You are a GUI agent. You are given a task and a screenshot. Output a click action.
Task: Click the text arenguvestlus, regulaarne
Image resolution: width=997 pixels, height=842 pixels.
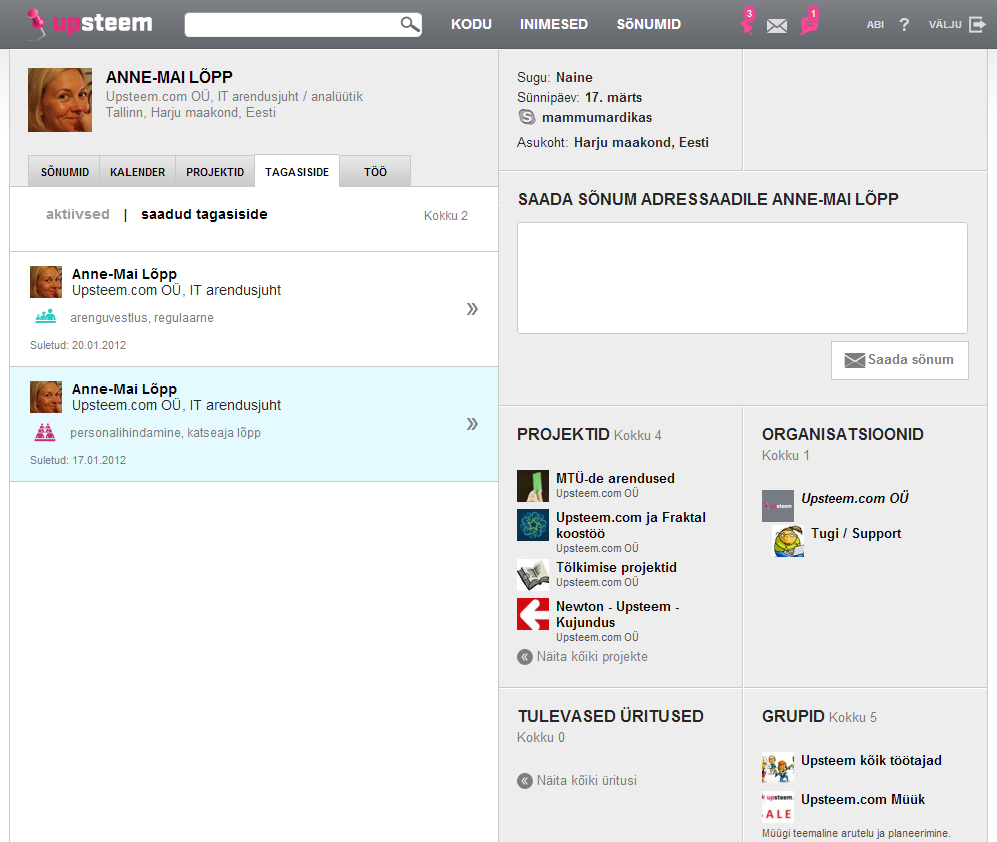142,318
